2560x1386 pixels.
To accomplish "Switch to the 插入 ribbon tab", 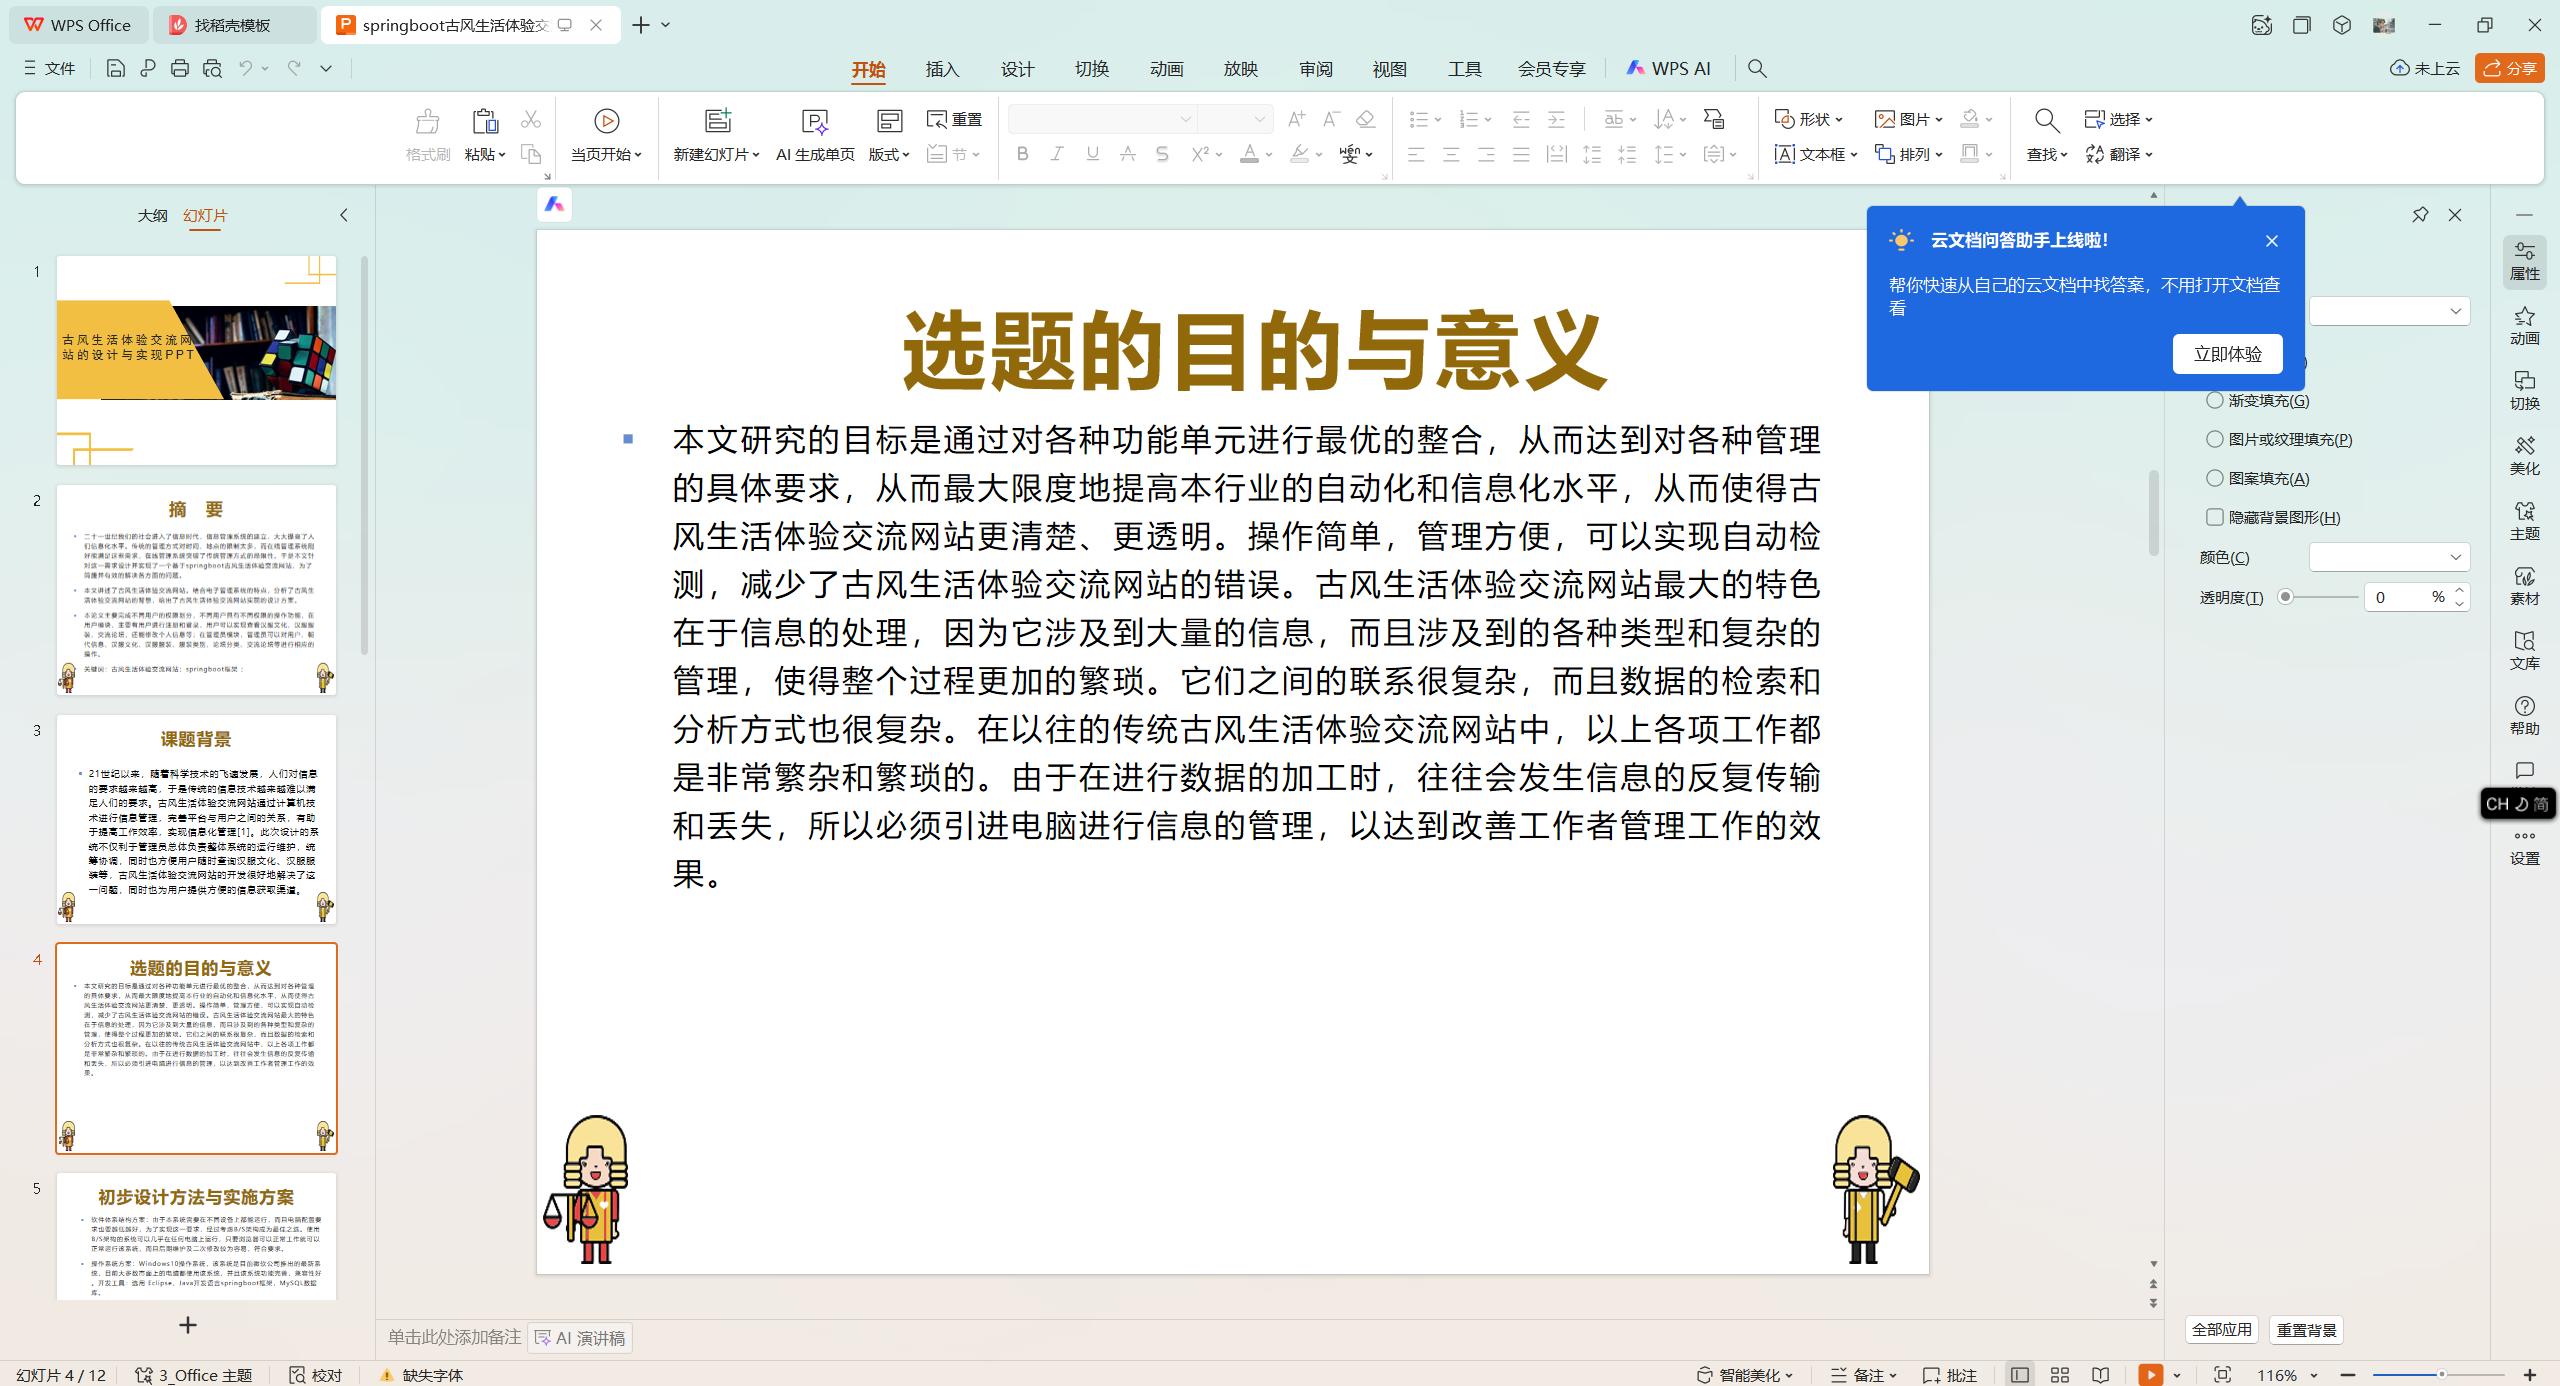I will pyautogui.click(x=941, y=68).
